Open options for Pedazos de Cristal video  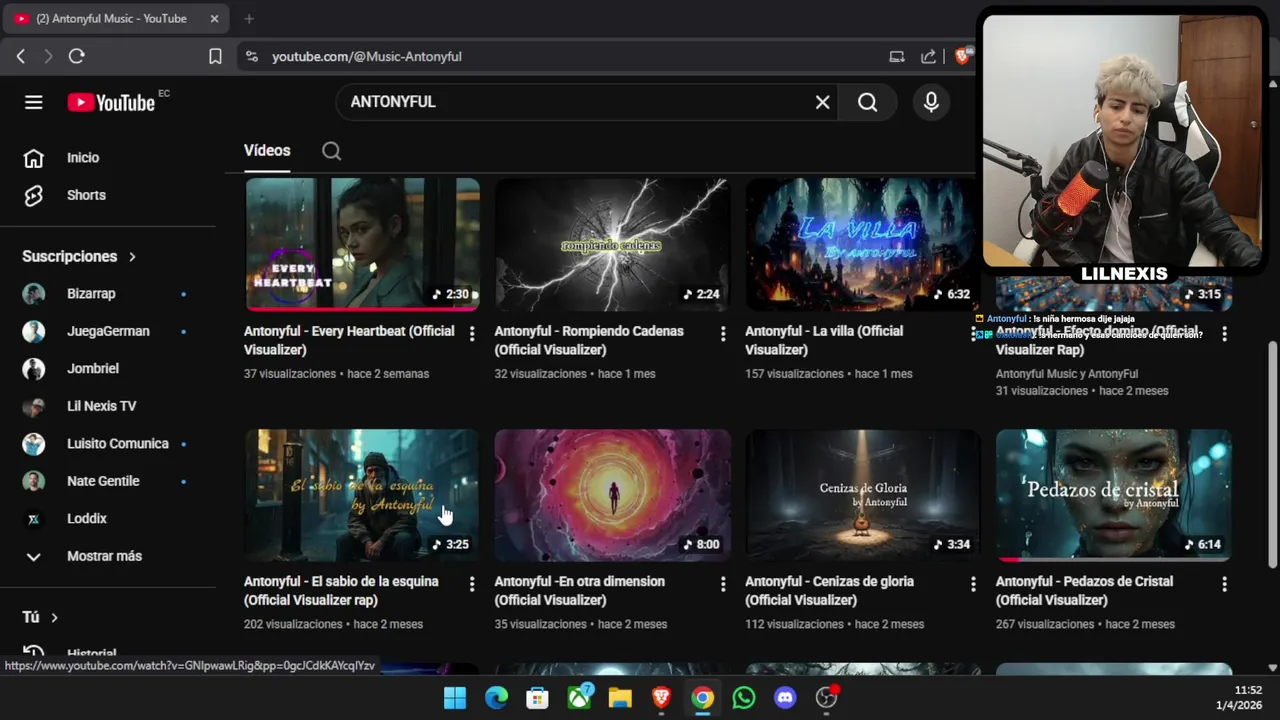coord(1224,584)
